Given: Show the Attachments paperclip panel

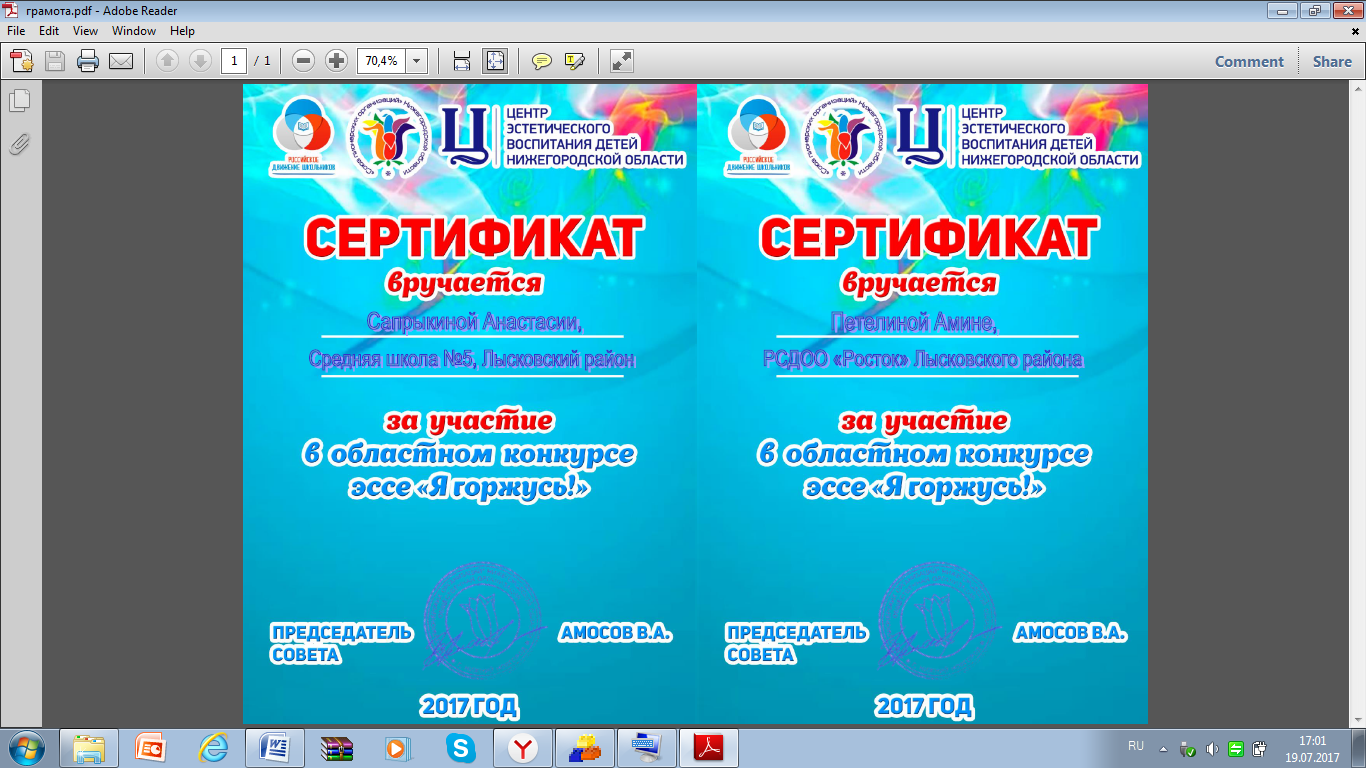Looking at the screenshot, I should click(20, 144).
